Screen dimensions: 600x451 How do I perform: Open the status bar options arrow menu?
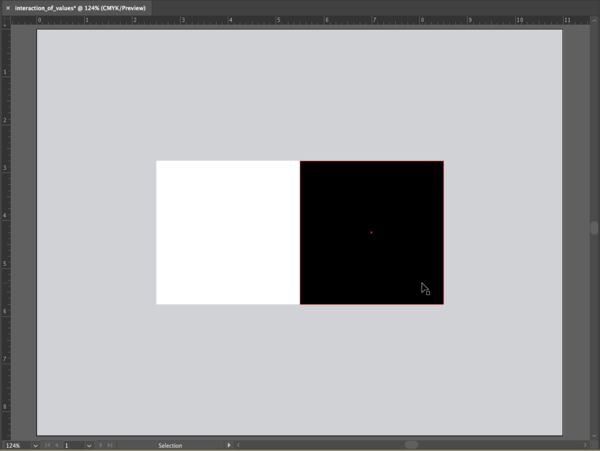point(229,444)
